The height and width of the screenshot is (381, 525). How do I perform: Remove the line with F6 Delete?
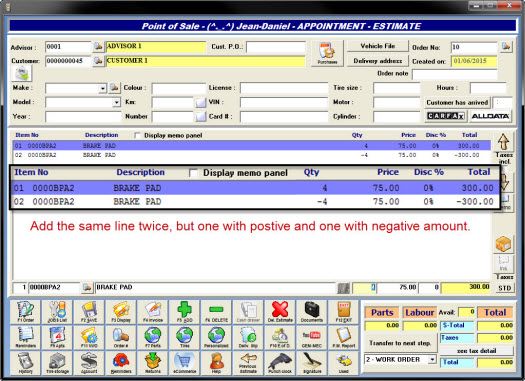[x=216, y=312]
